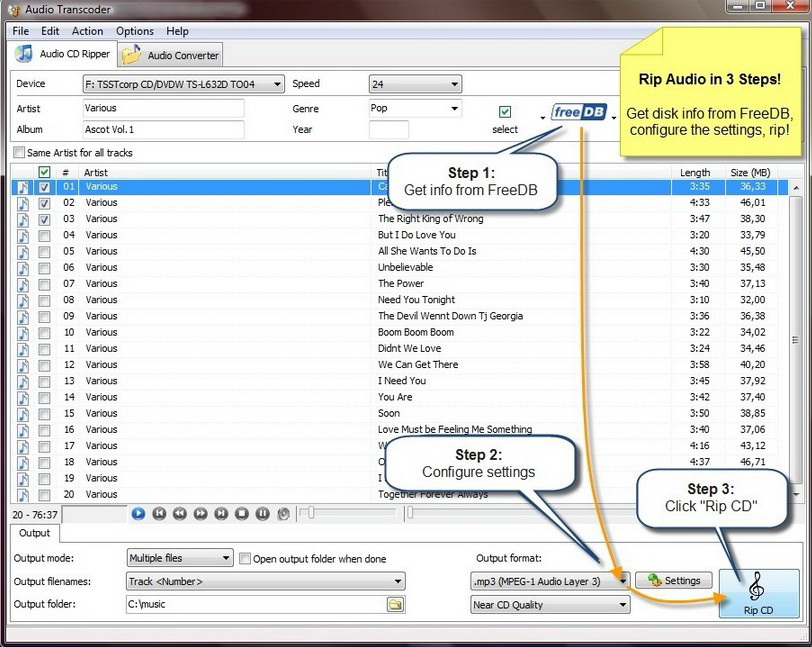This screenshot has width=812, height=647.
Task: Sort by the Size (MB) column header
Action: 750,172
